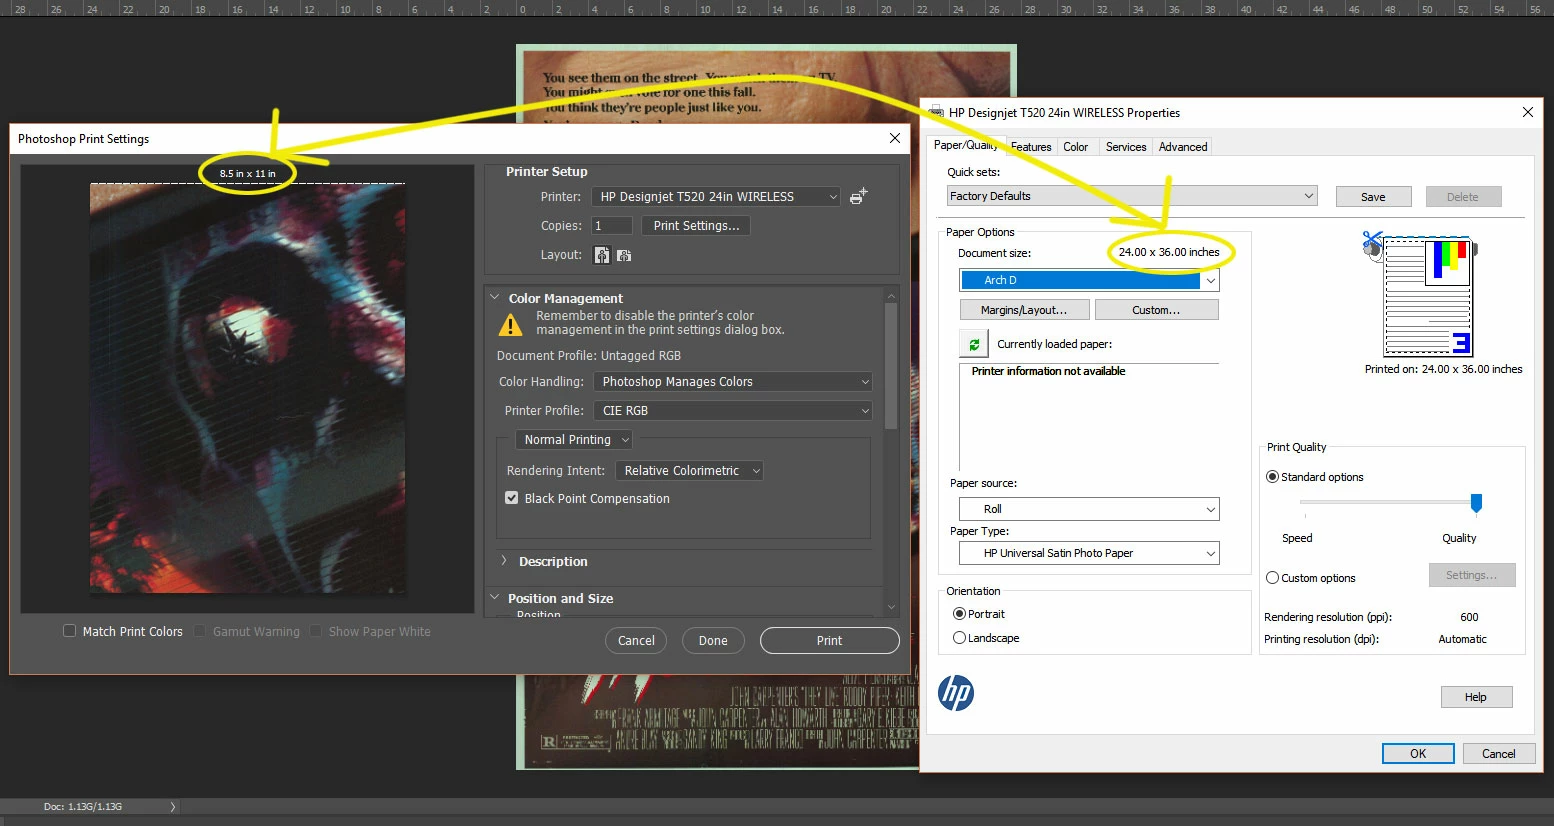
Task: Click Save quick set button
Action: point(1373,197)
